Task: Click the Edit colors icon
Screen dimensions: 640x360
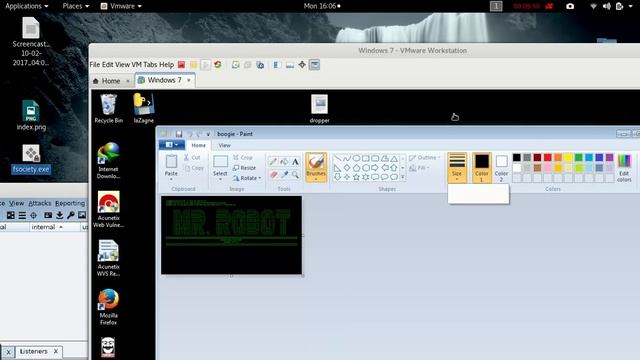Action: [x=624, y=167]
